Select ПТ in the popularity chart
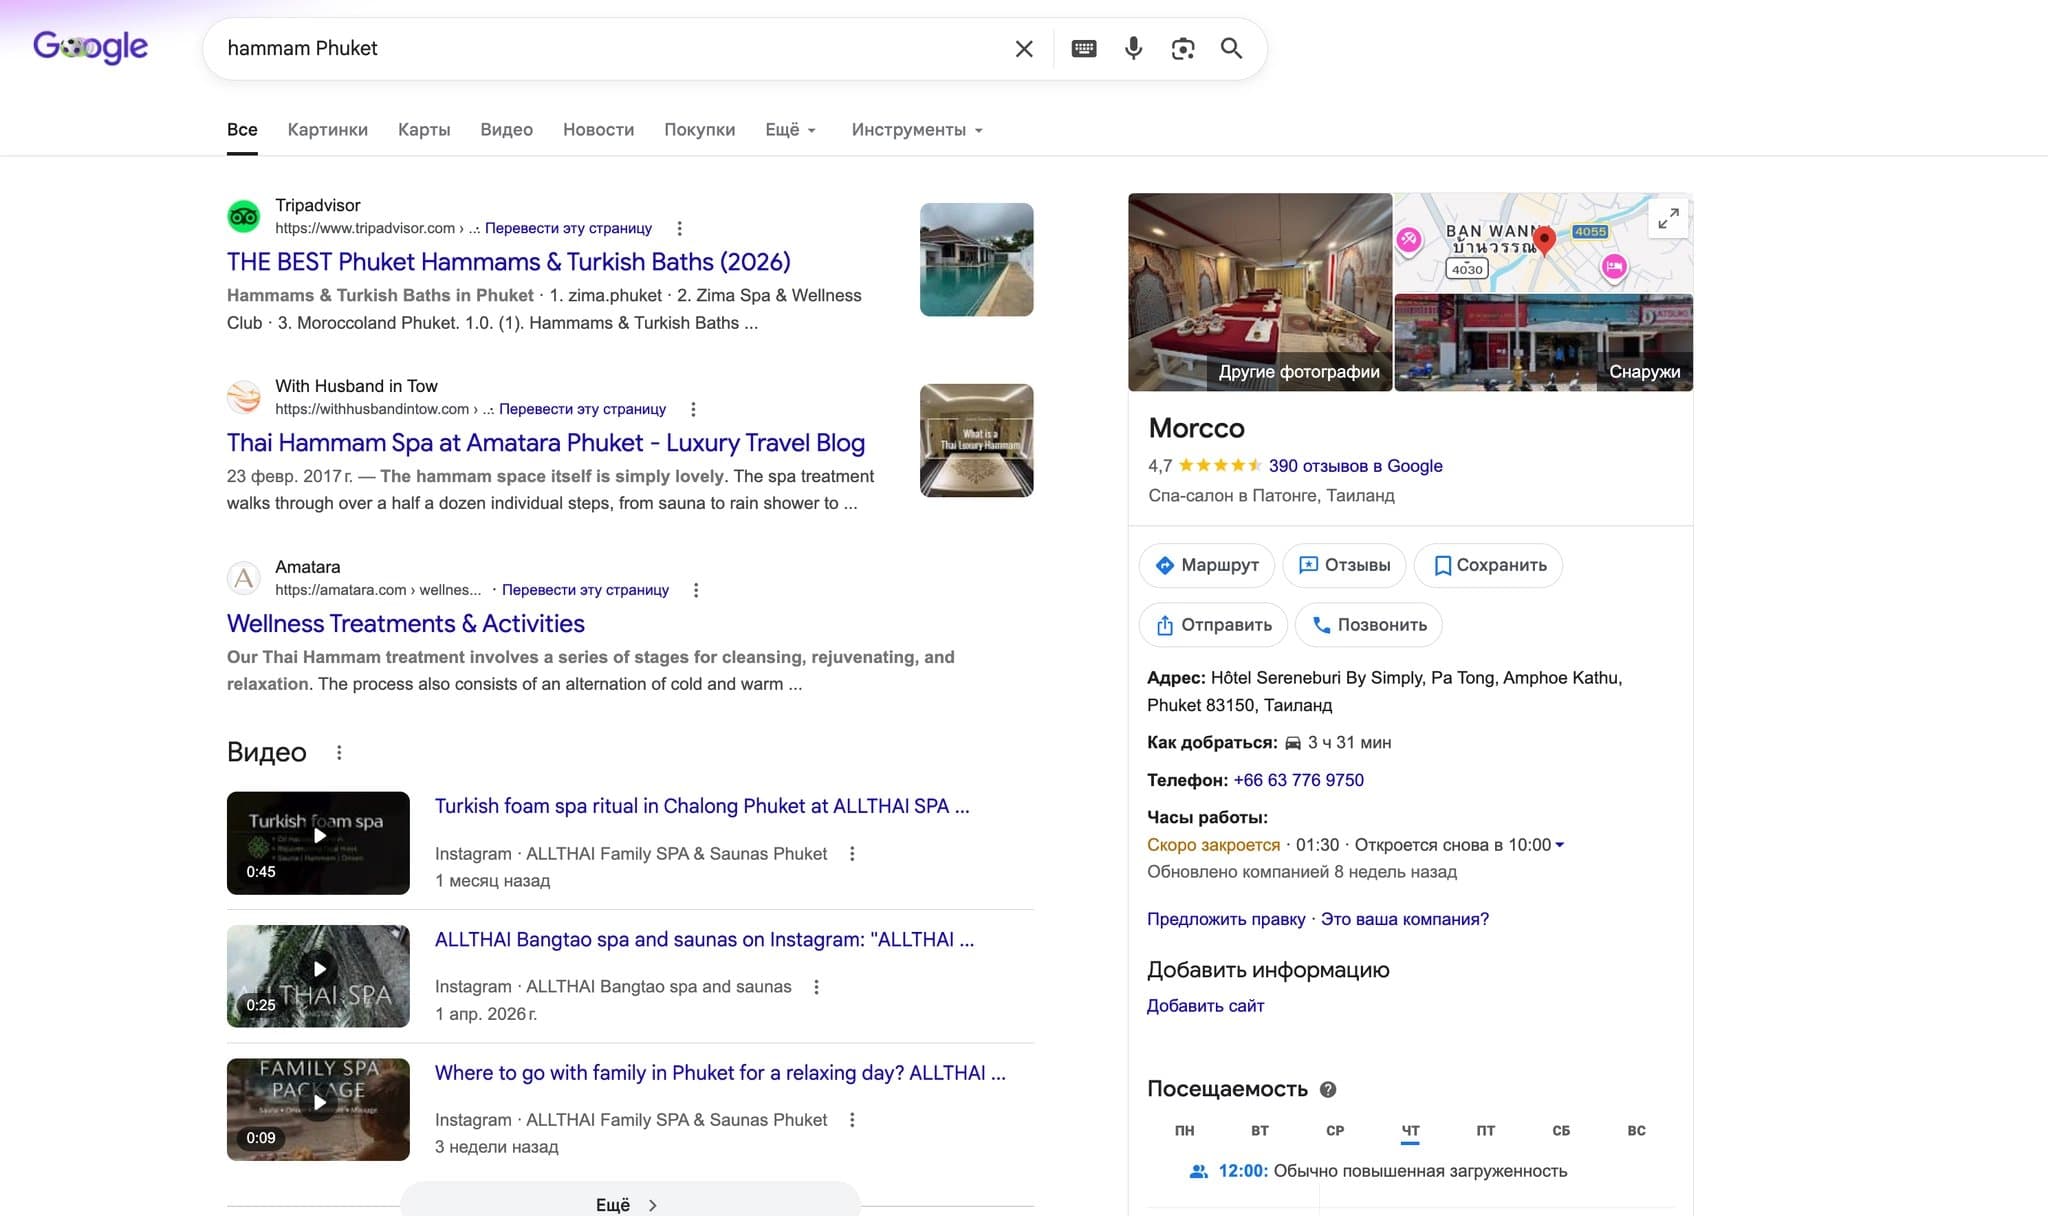The image size is (2048, 1216). (x=1486, y=1131)
